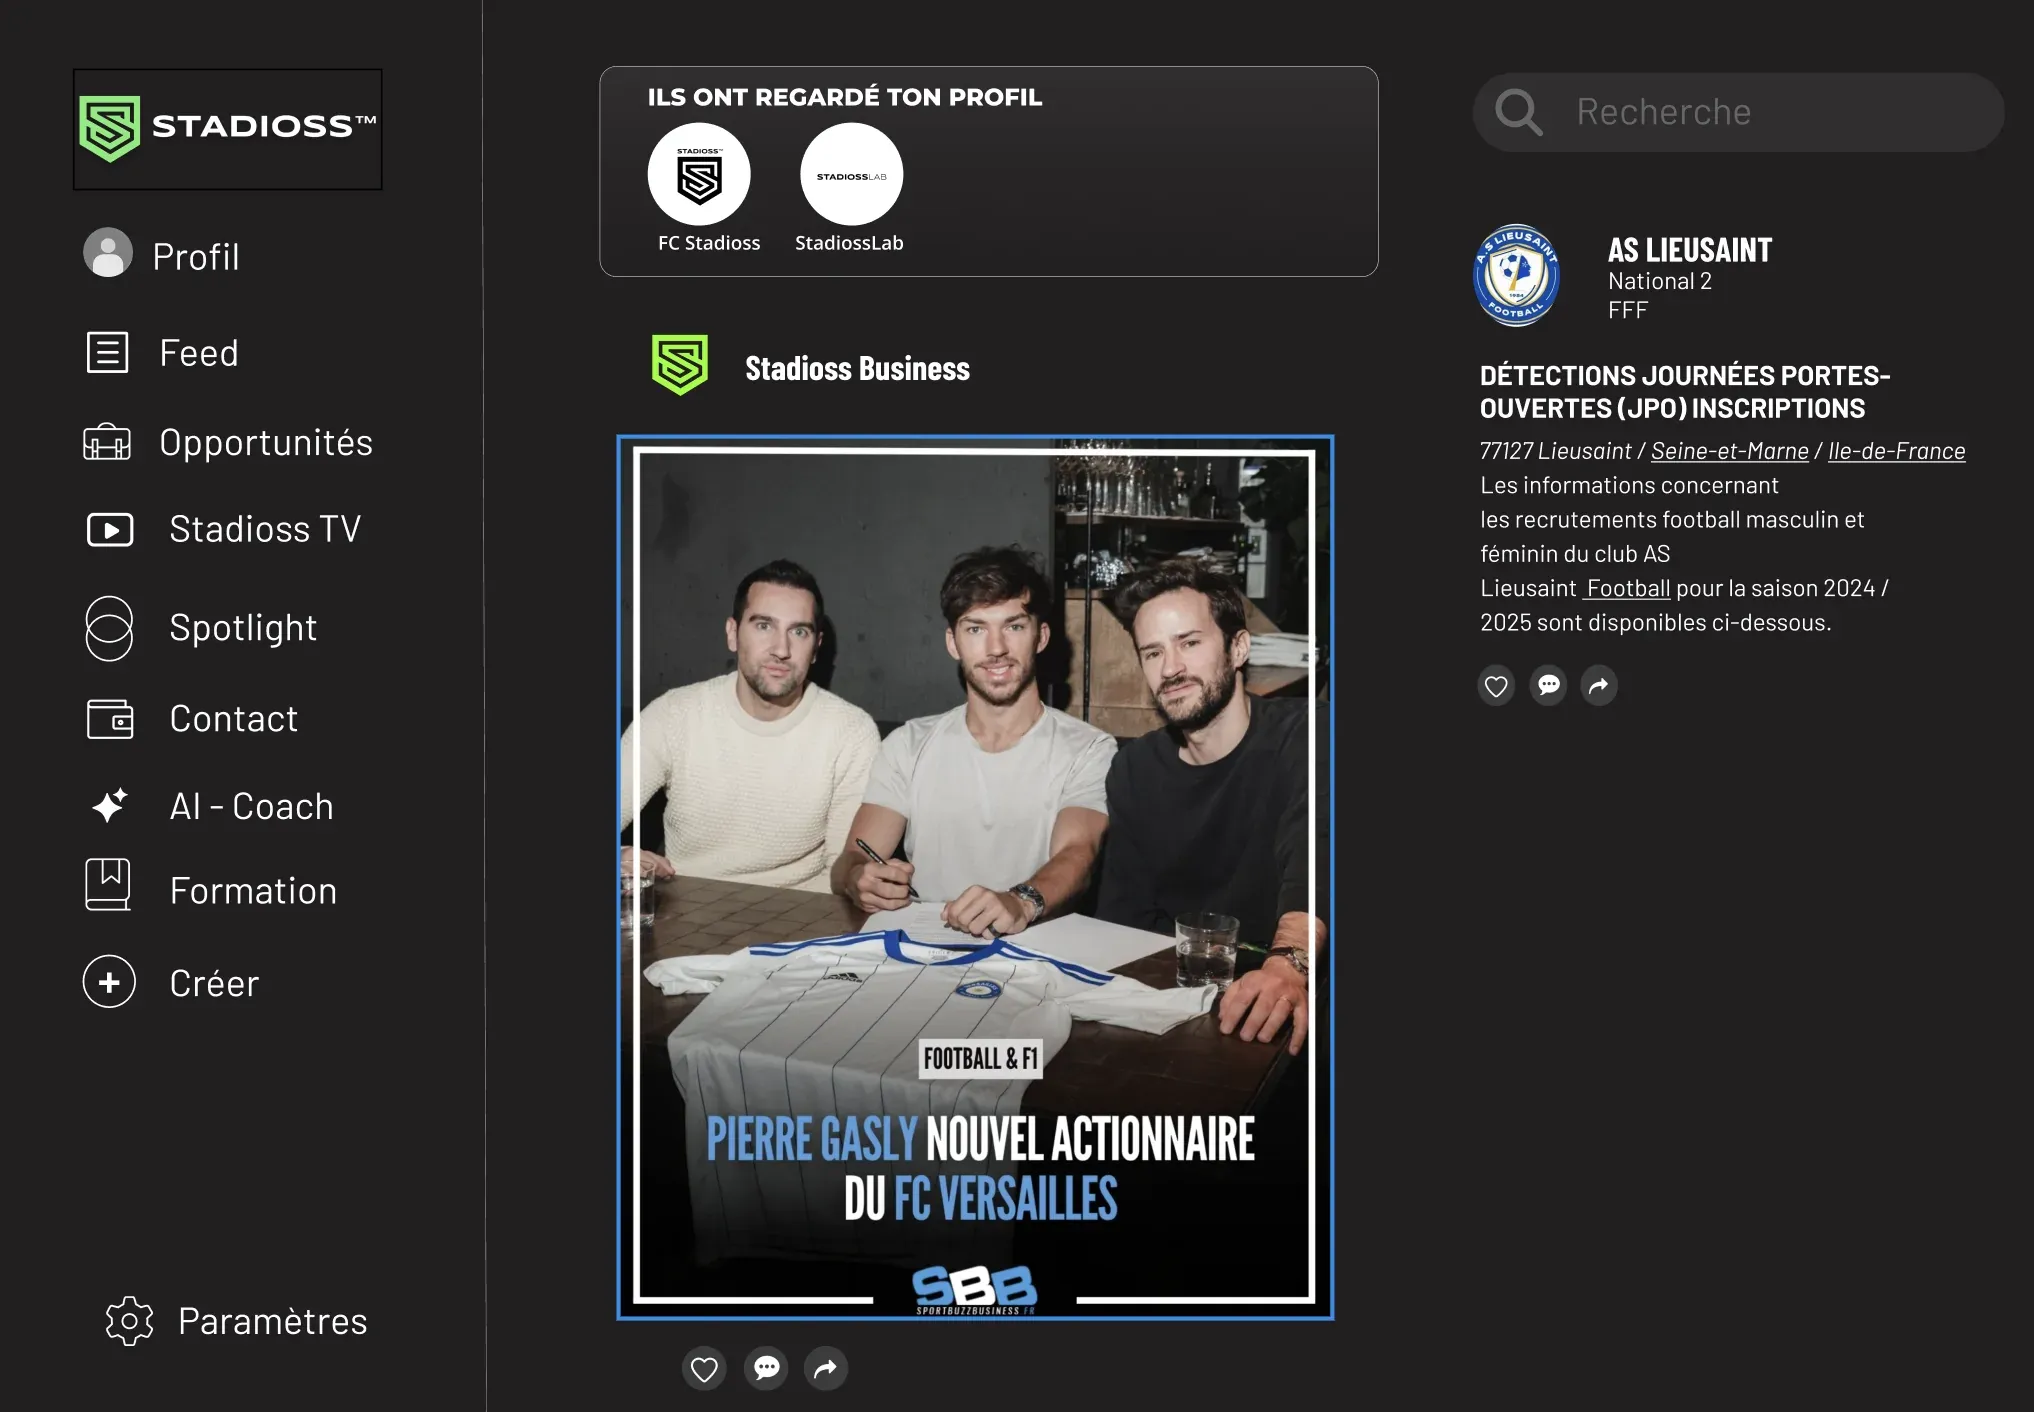This screenshot has height=1412, width=2034.
Task: Open the Football link in description
Action: (1627, 588)
